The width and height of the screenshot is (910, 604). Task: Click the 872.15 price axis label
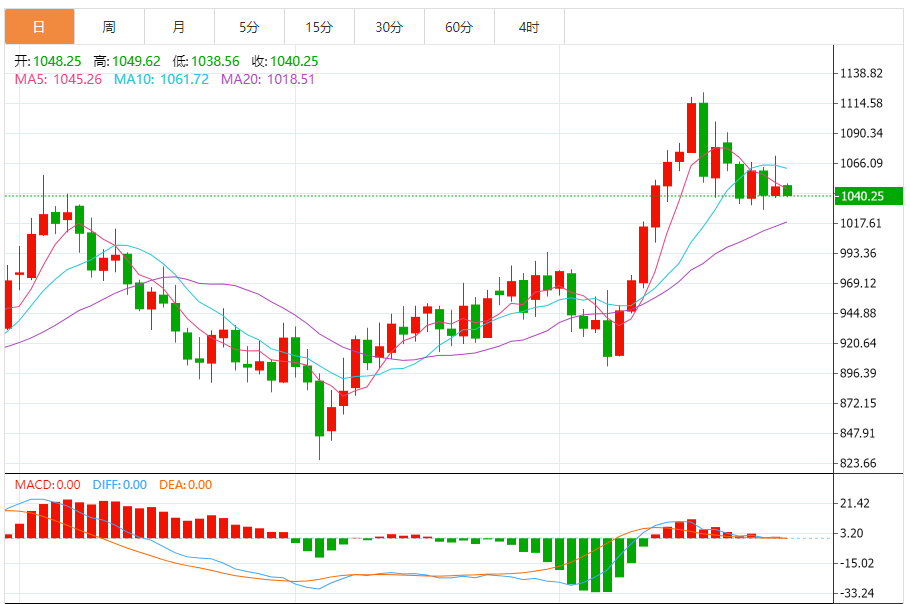pyautogui.click(x=859, y=403)
